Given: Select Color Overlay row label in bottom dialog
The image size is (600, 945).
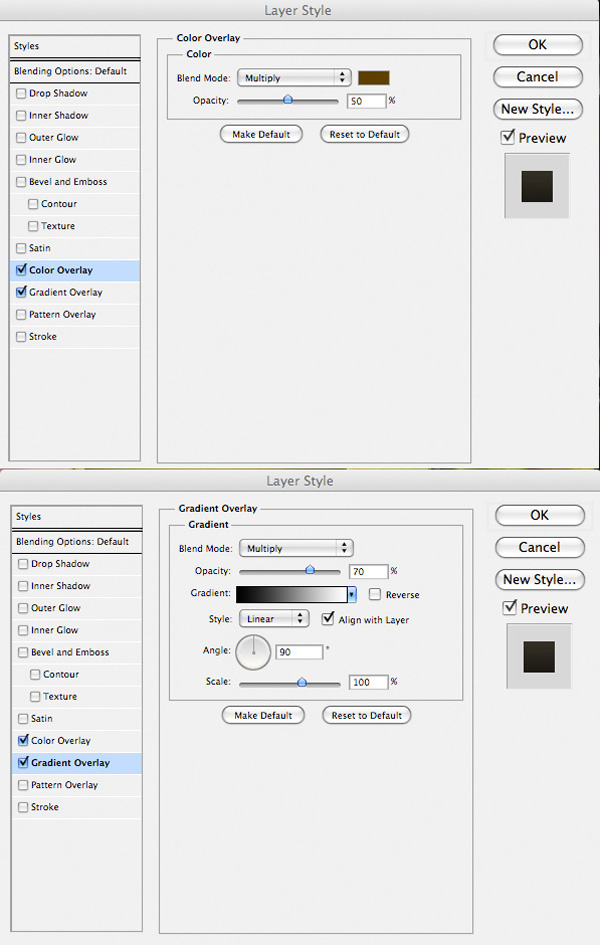Looking at the screenshot, I should click(x=61, y=741).
